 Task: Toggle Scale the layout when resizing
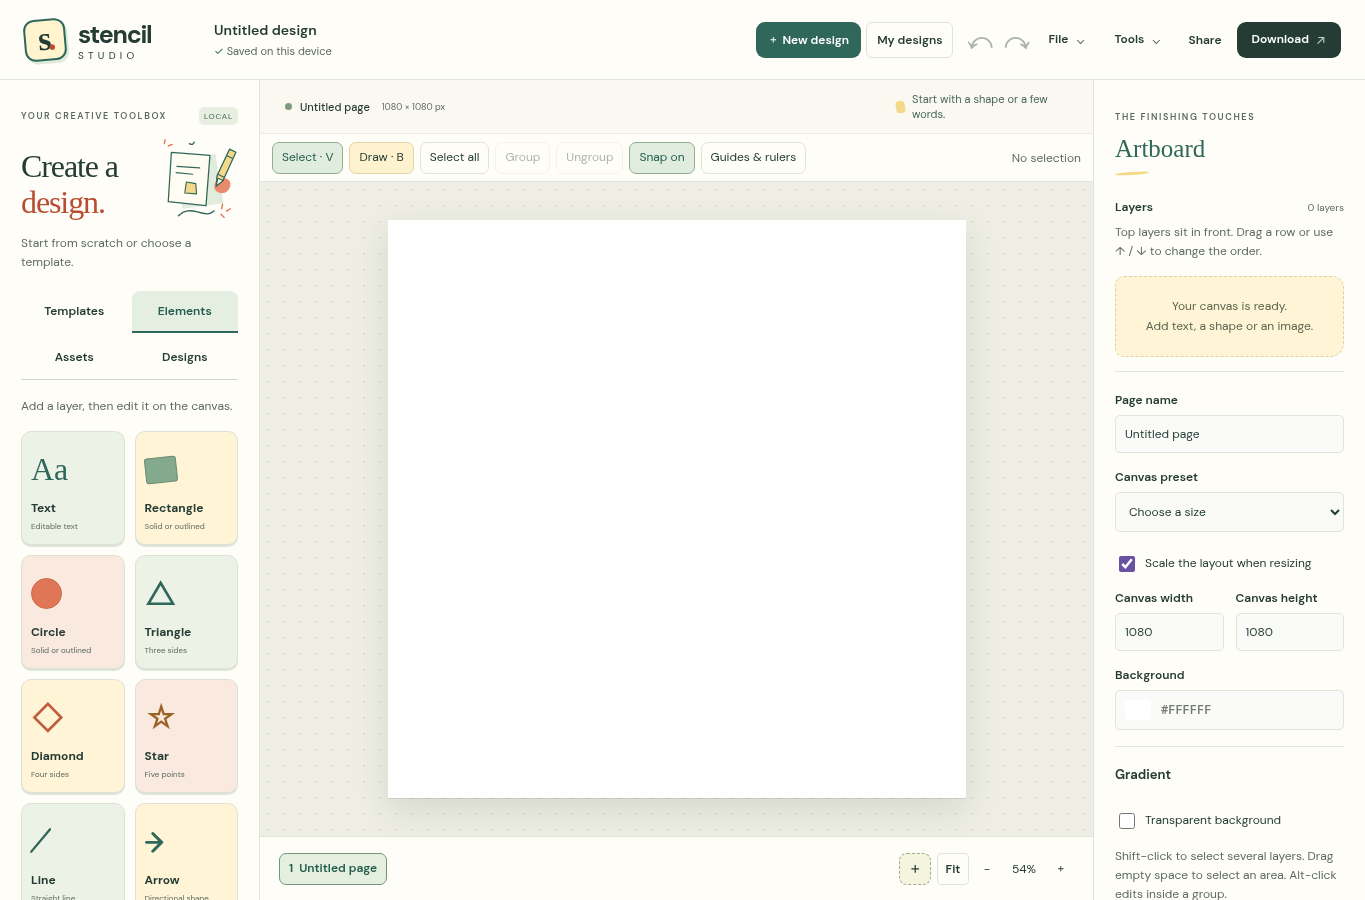coord(1127,563)
